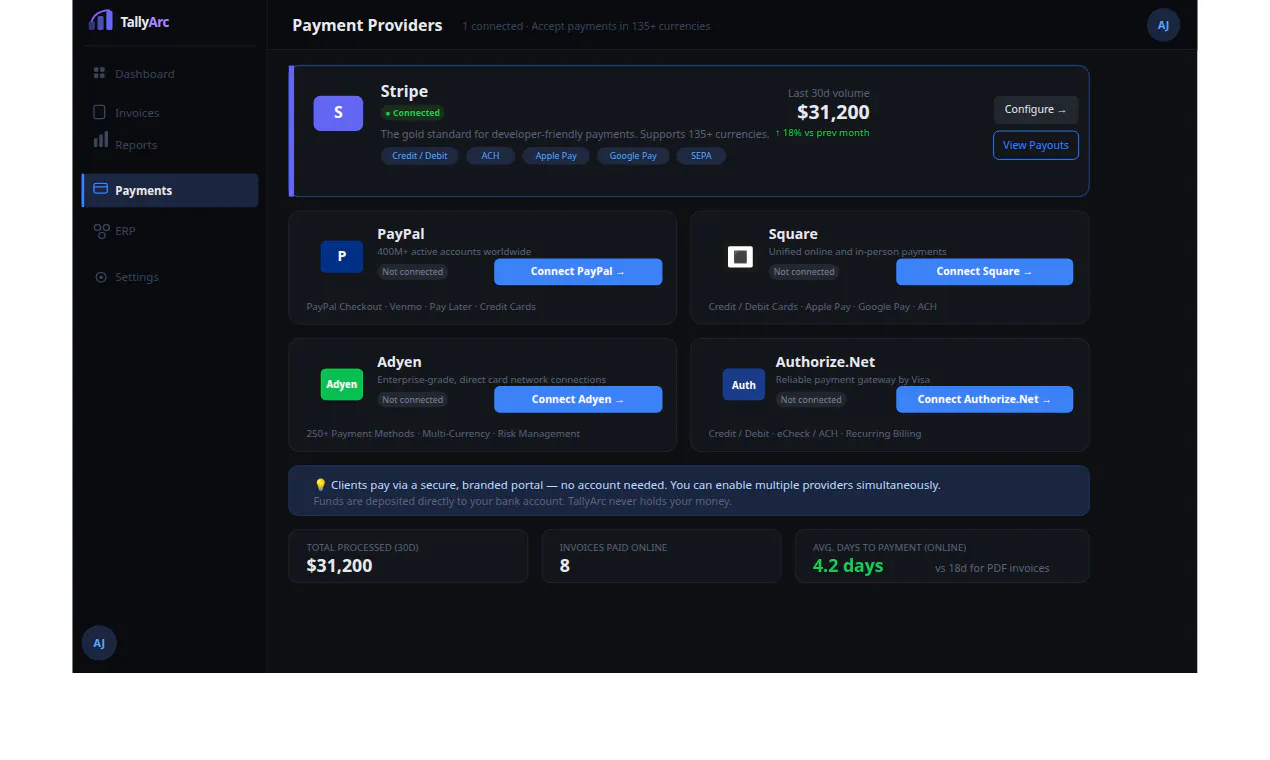1270x760 pixels.
Task: Click the lightbulb tip icon
Action: [320, 485]
